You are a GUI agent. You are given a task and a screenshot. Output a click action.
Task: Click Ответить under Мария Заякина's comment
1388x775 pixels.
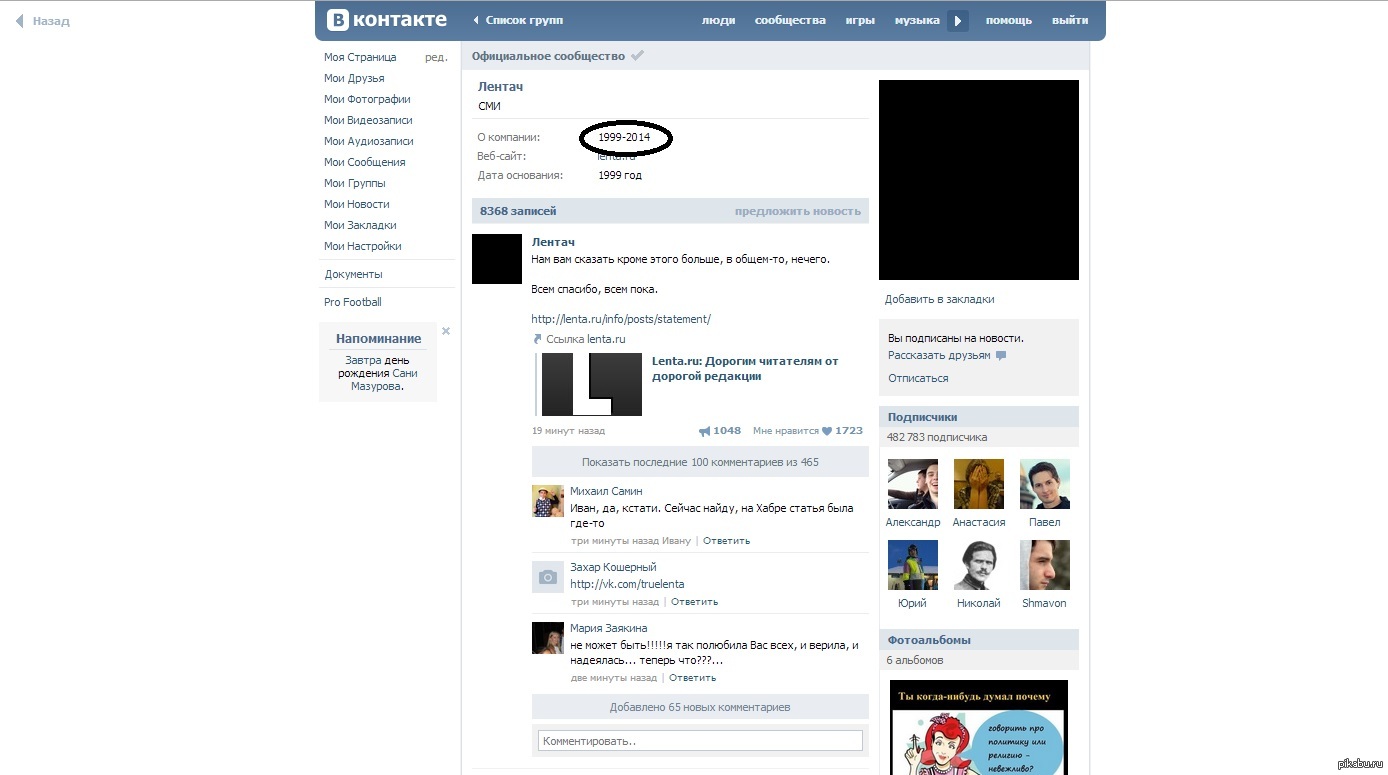click(x=692, y=677)
